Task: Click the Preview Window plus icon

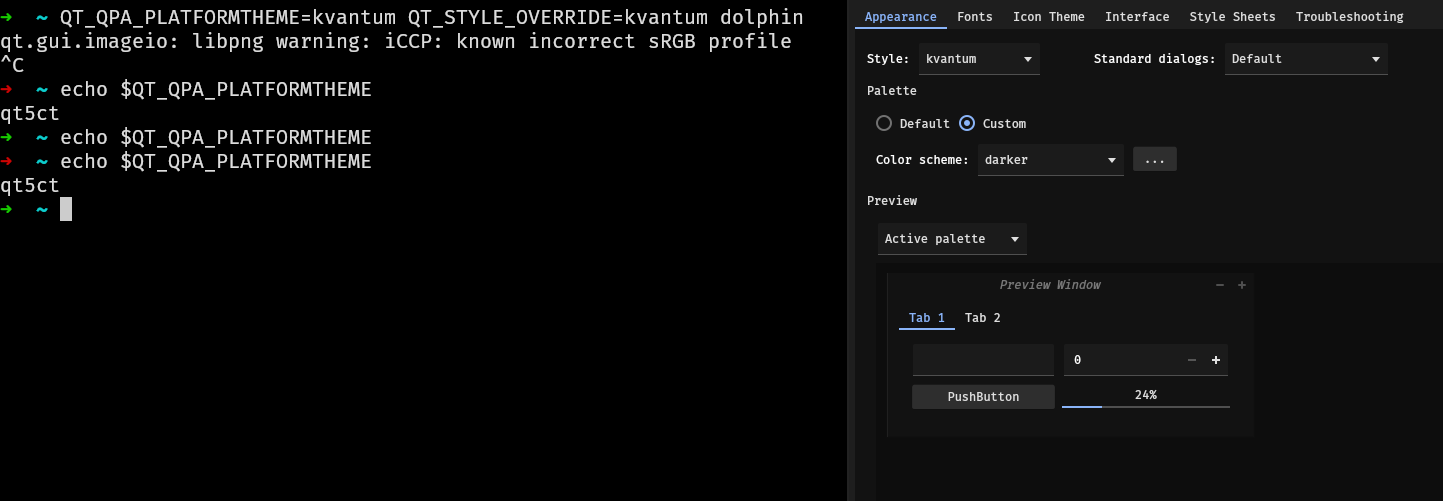Action: click(x=1242, y=285)
